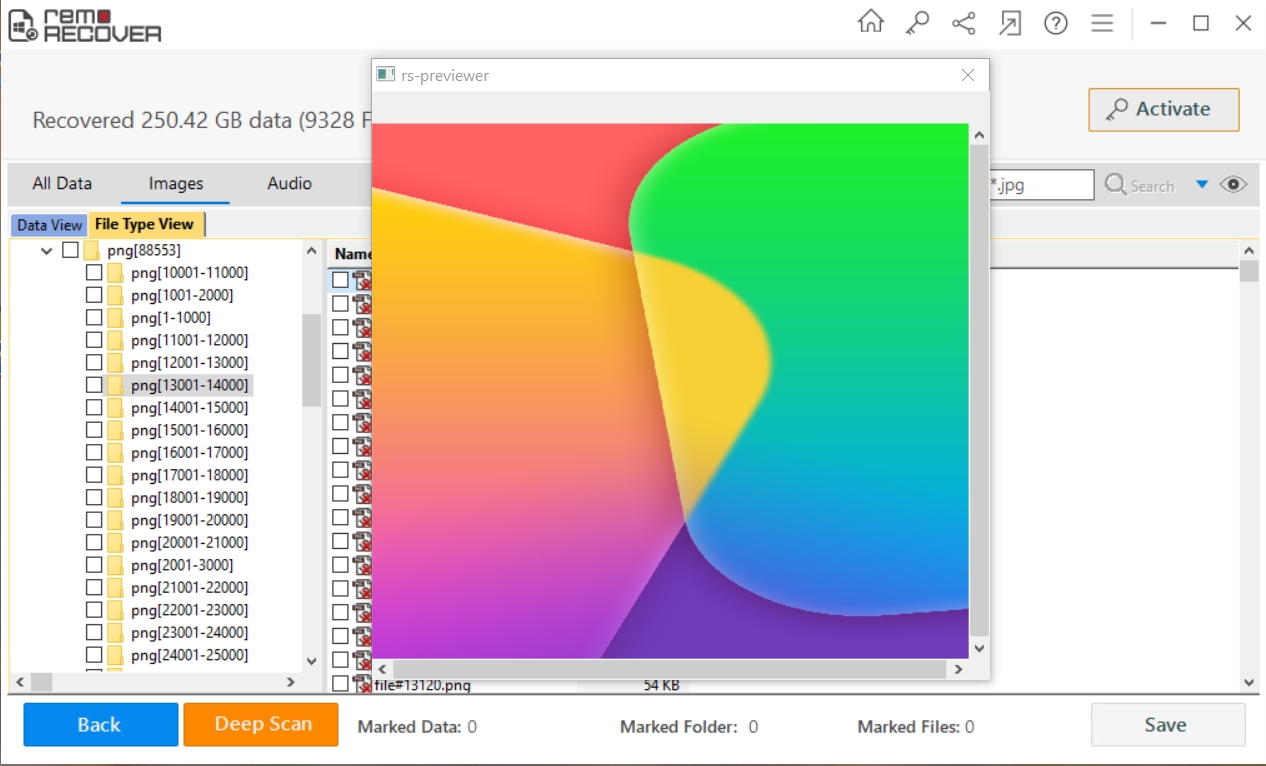
Task: Toggle the eye preview visibility icon
Action: point(1234,185)
